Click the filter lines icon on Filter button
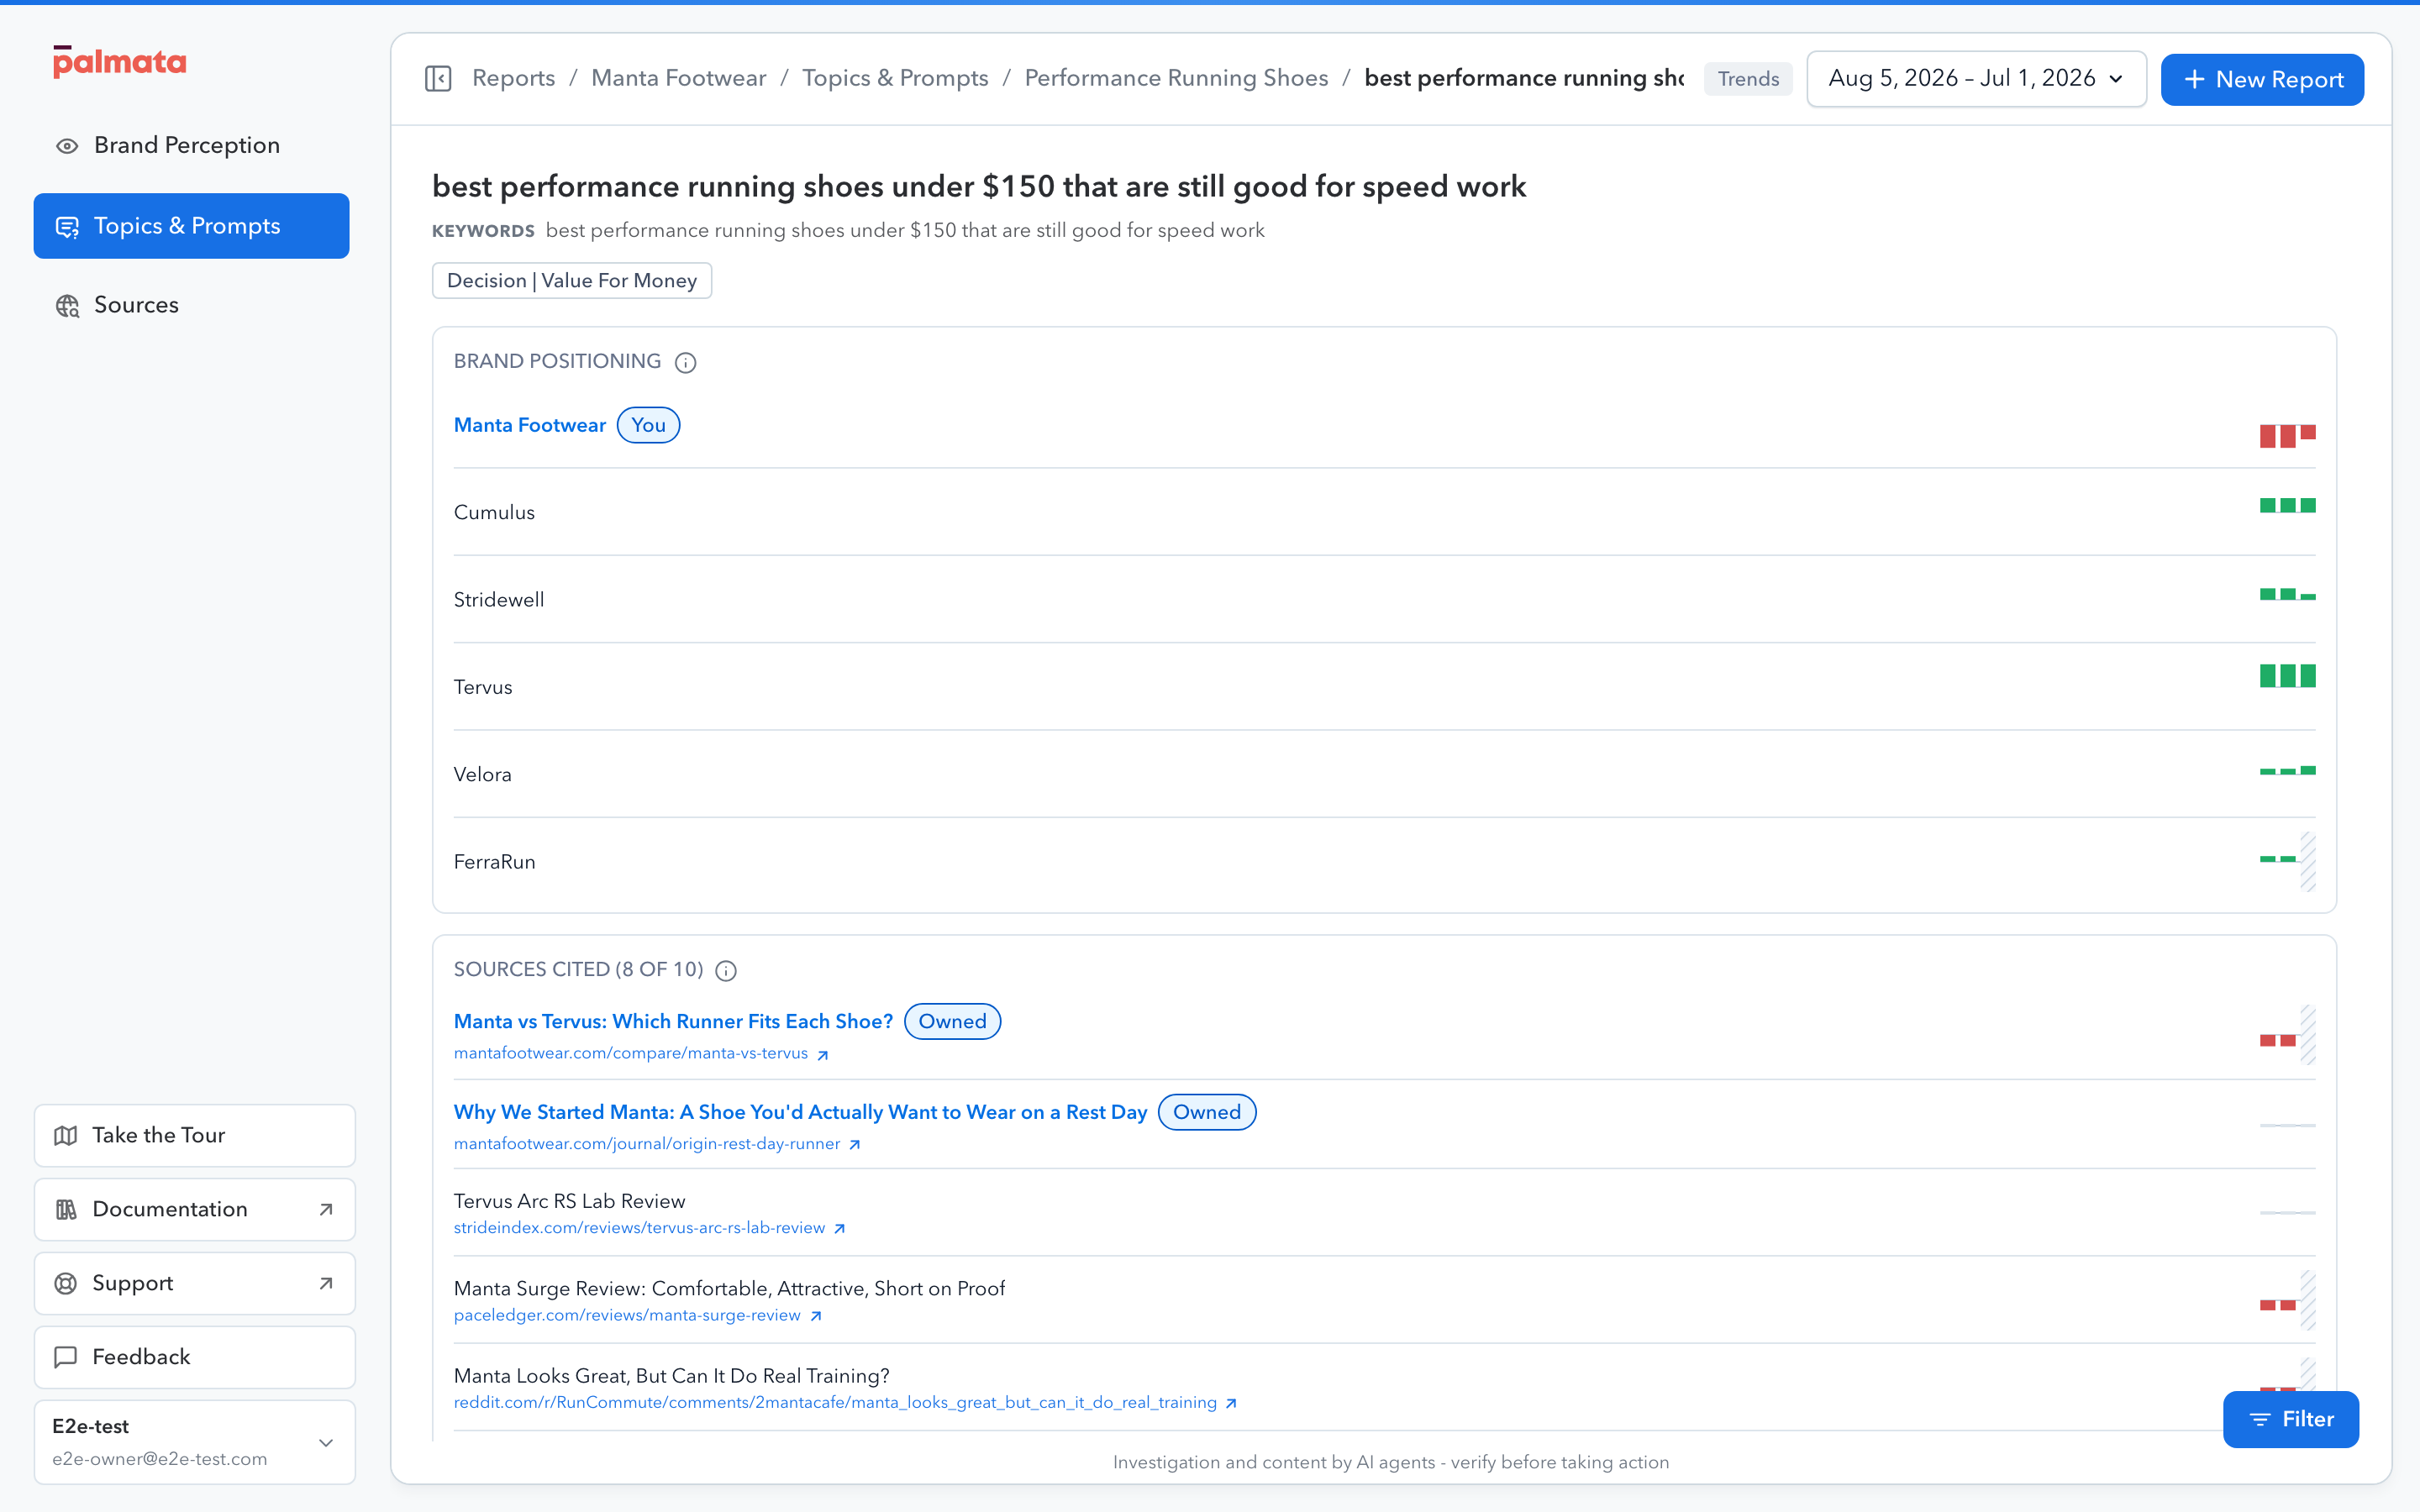The height and width of the screenshot is (1512, 2420). [2259, 1419]
